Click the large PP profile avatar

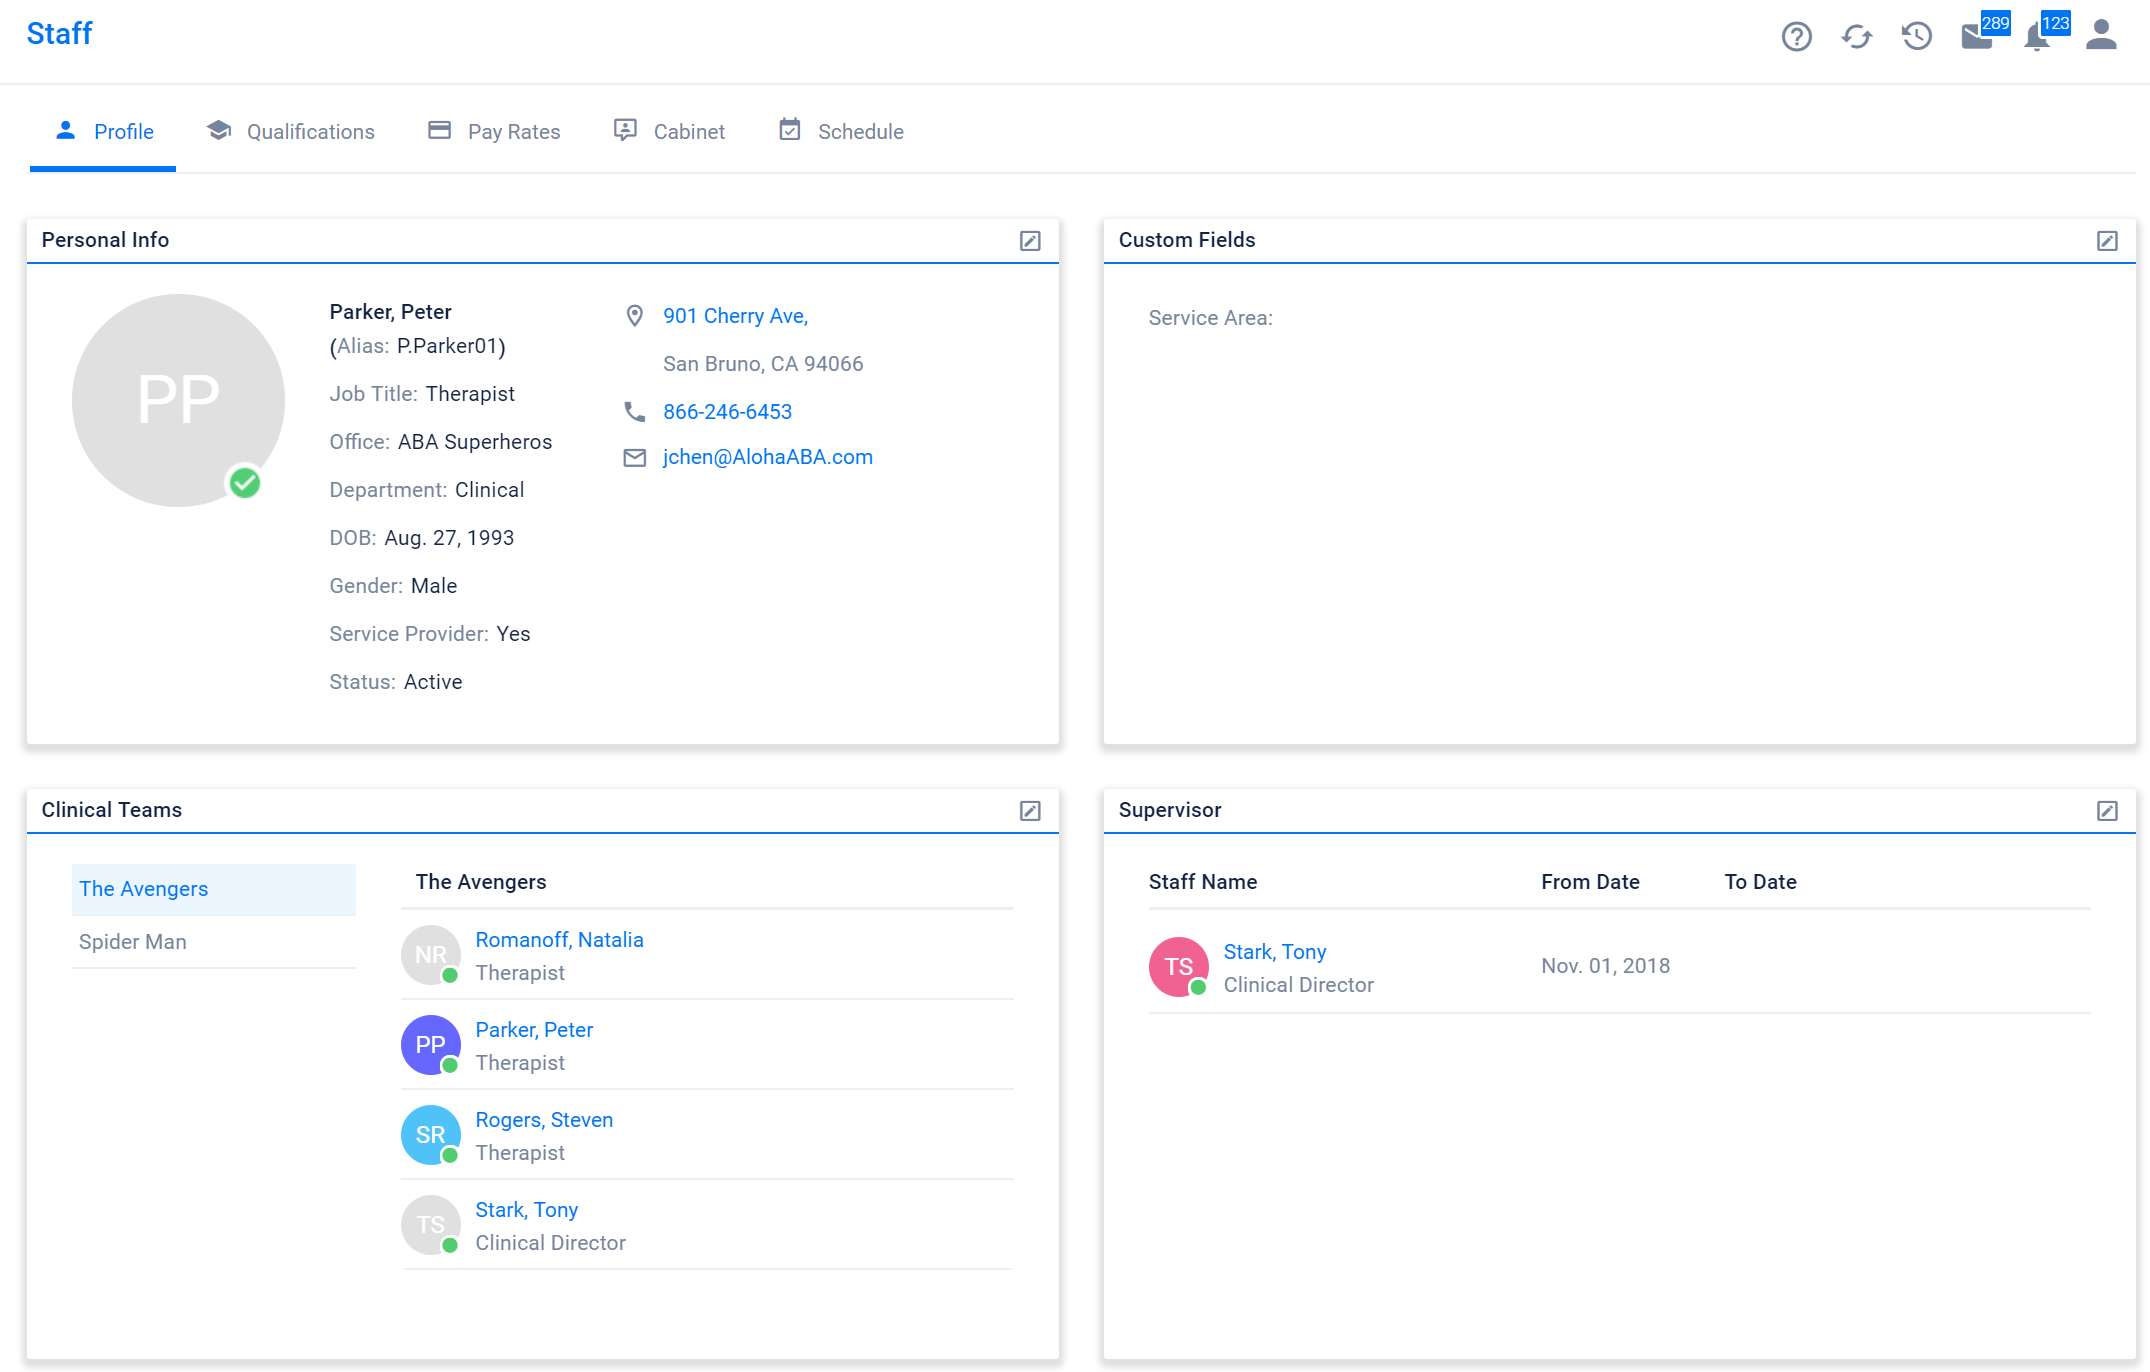[178, 400]
